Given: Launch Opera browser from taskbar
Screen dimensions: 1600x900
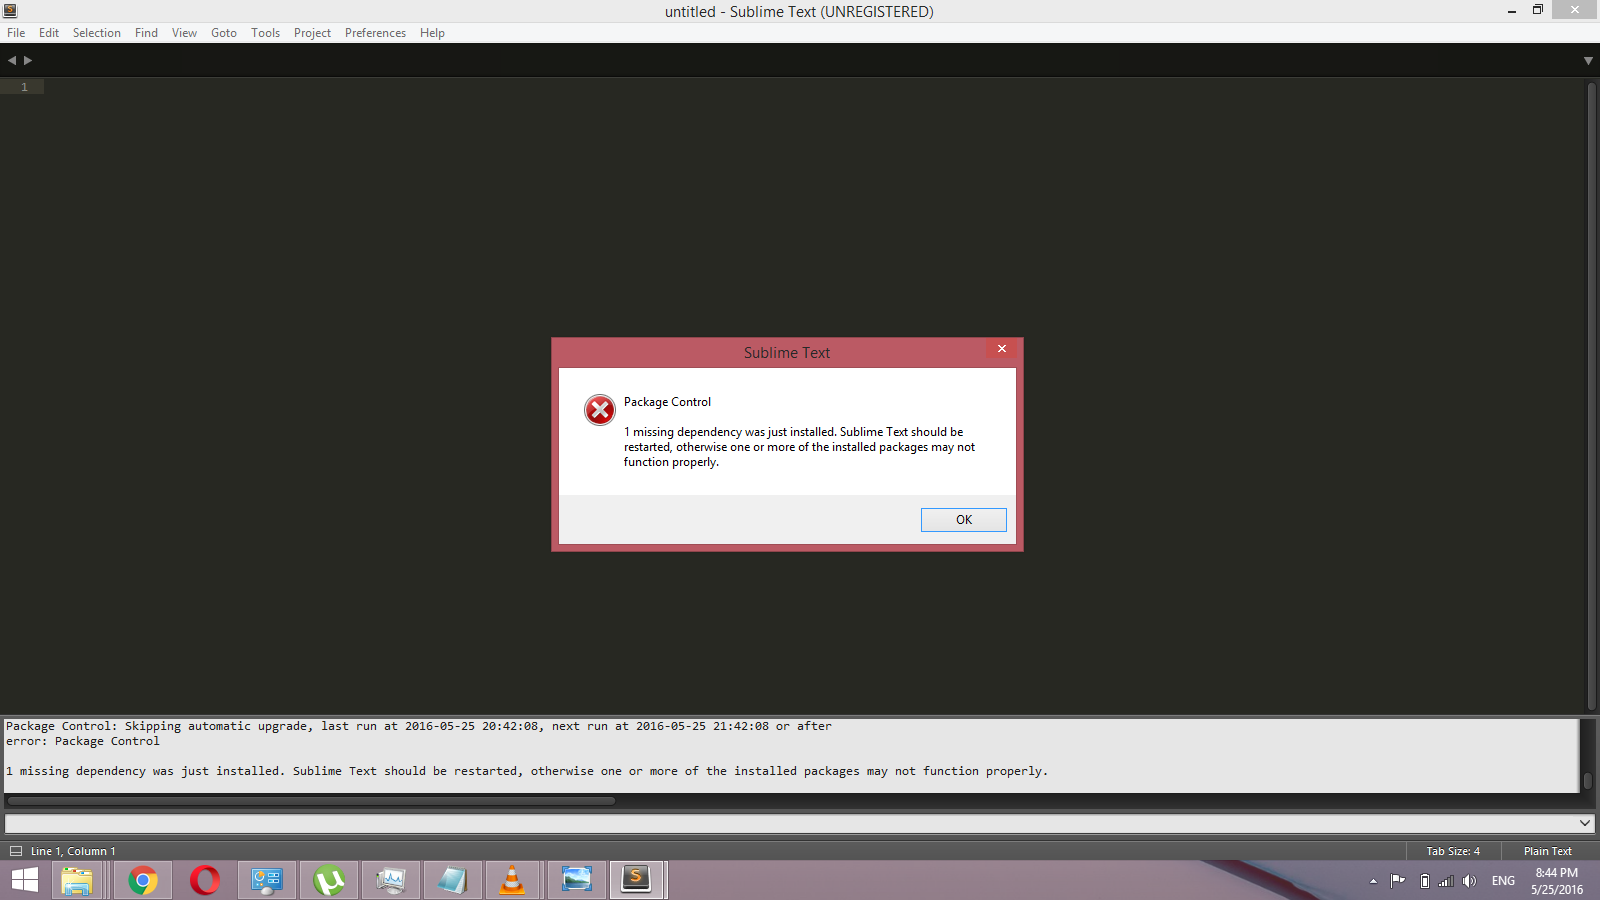Looking at the screenshot, I should coord(205,880).
